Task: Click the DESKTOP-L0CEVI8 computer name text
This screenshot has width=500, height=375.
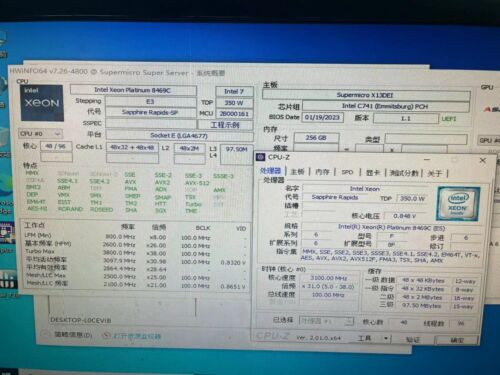Action: click(81, 320)
